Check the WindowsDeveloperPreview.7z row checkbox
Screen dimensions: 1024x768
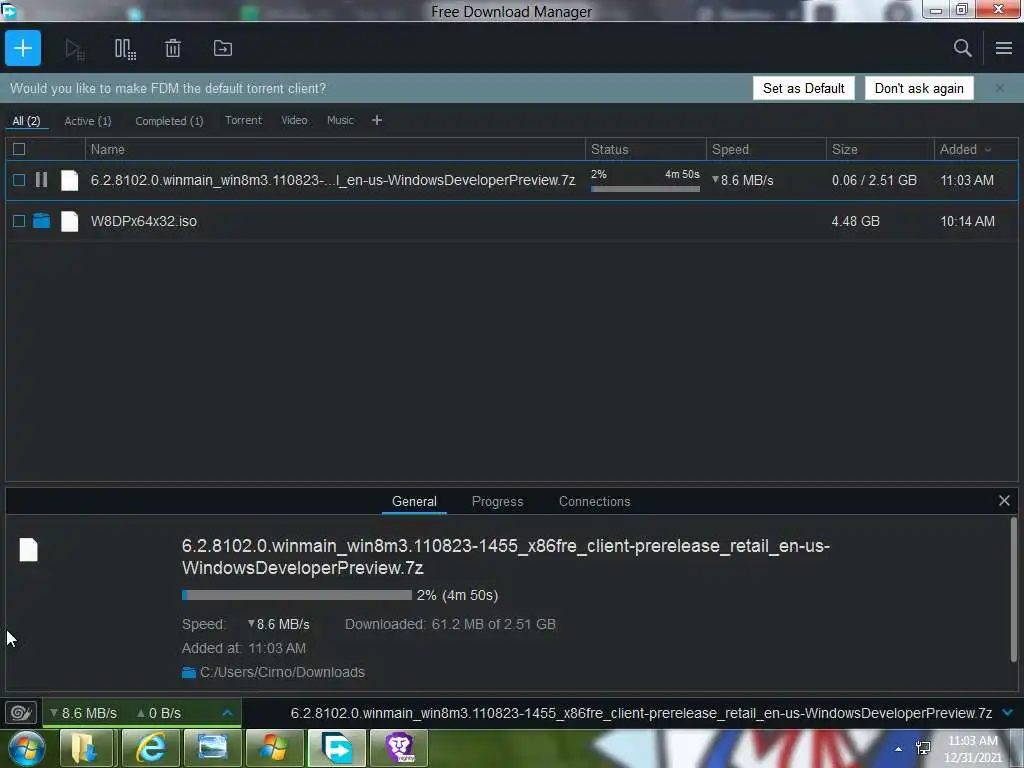(x=19, y=180)
